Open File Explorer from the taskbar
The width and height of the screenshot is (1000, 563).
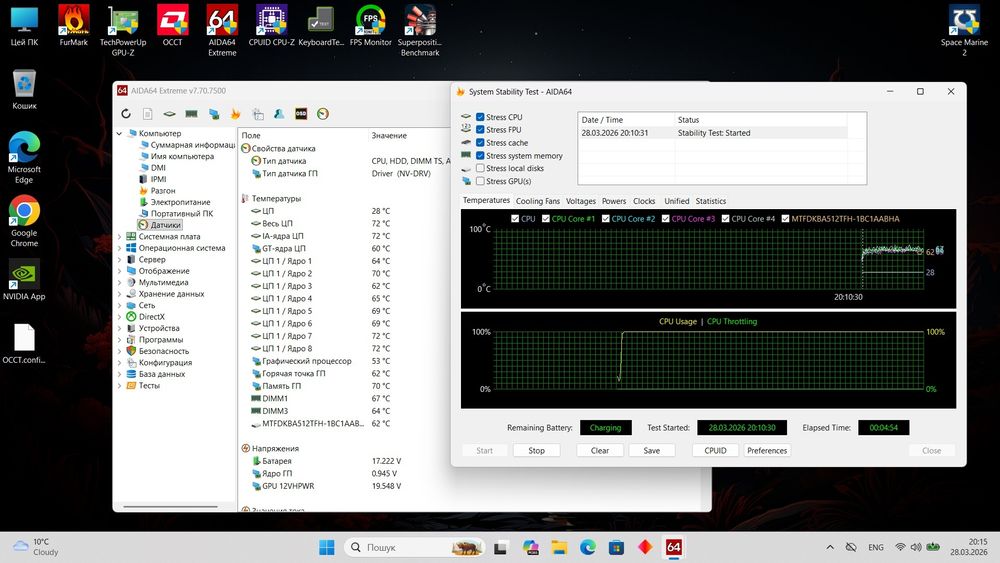559,547
